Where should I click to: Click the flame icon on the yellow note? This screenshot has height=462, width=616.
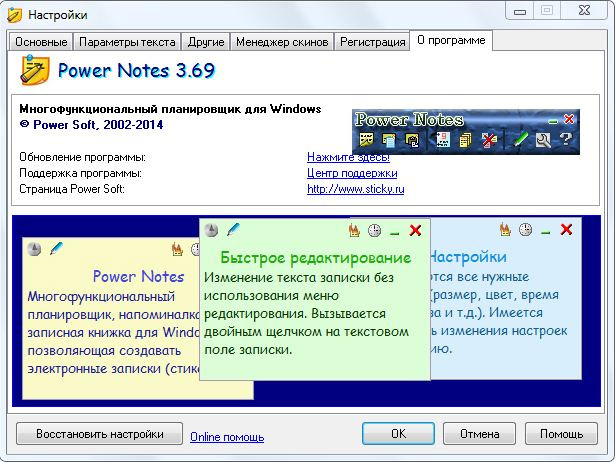tap(177, 249)
